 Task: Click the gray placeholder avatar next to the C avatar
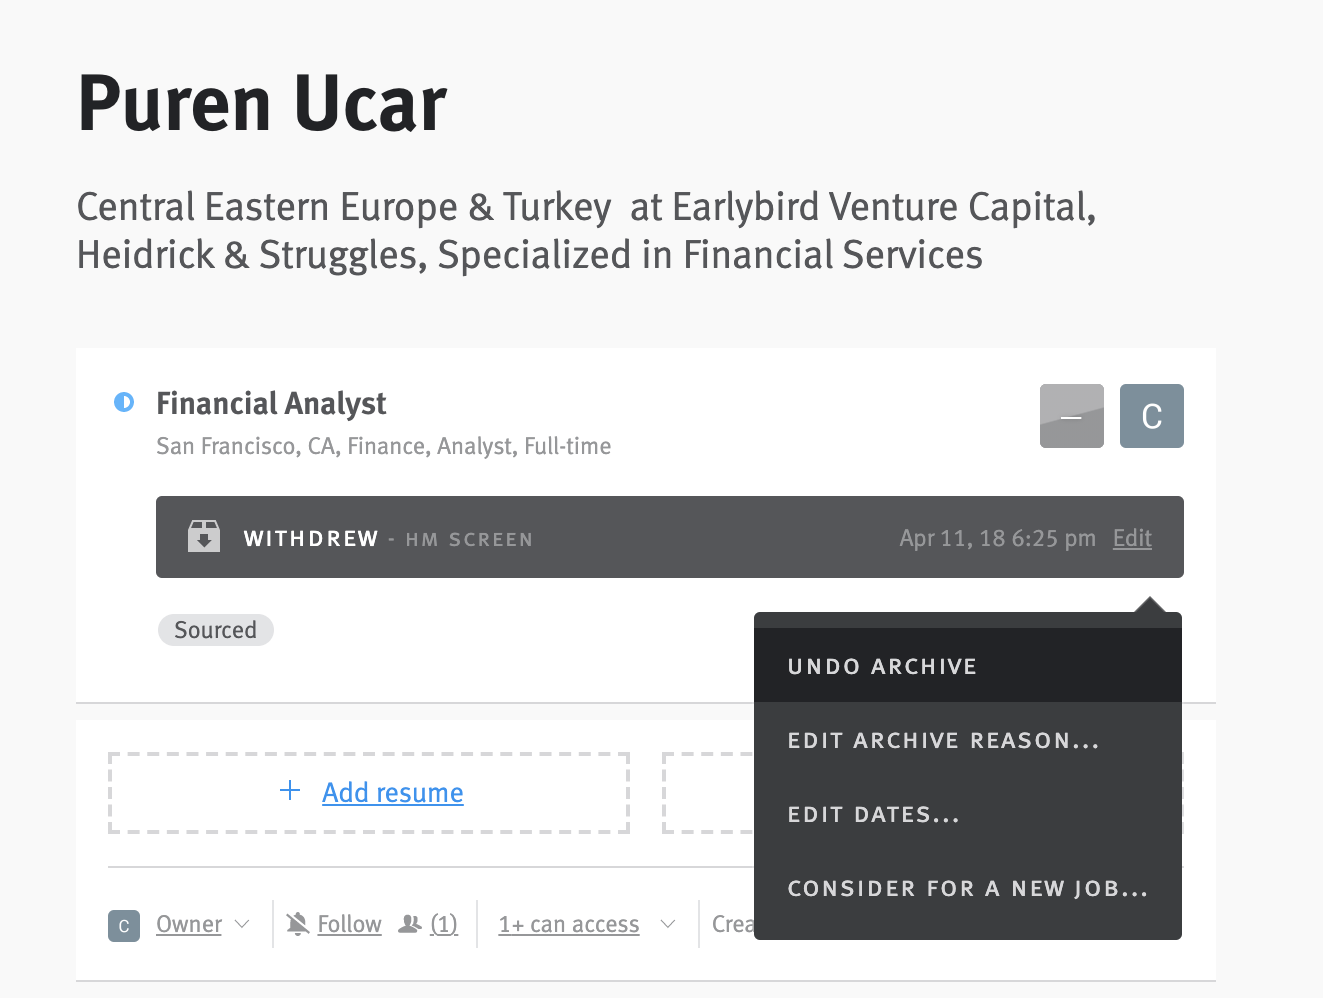(x=1071, y=415)
